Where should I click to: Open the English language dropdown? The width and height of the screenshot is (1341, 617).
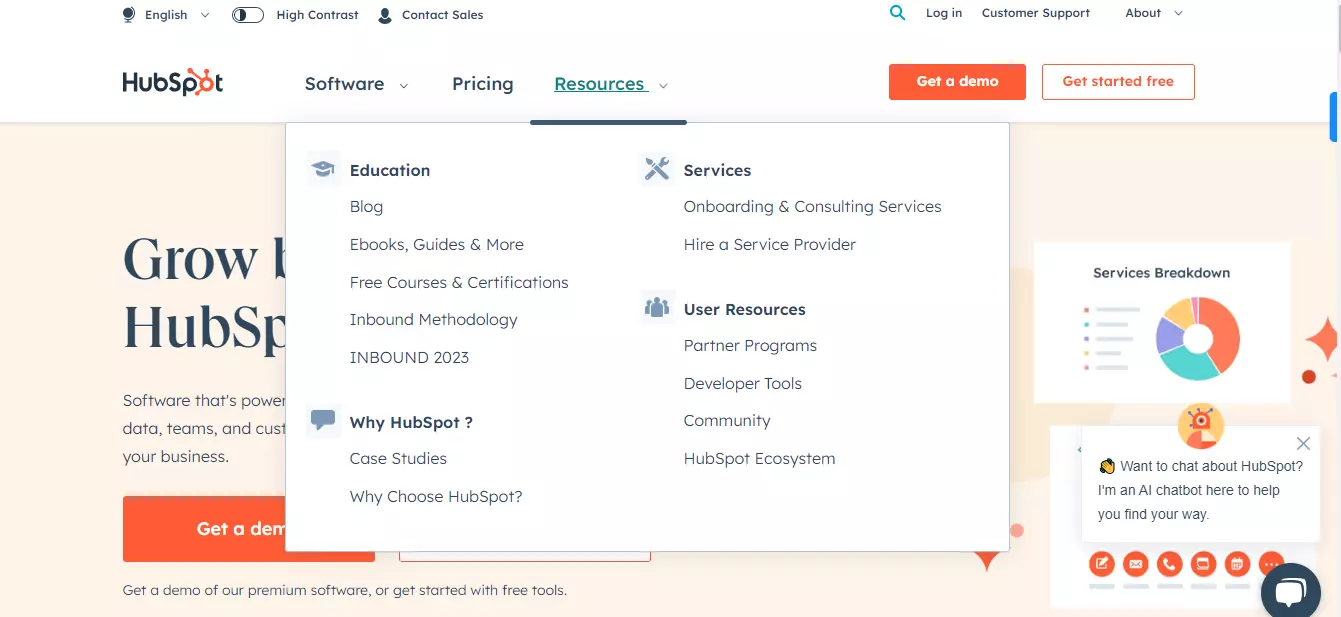tap(178, 15)
